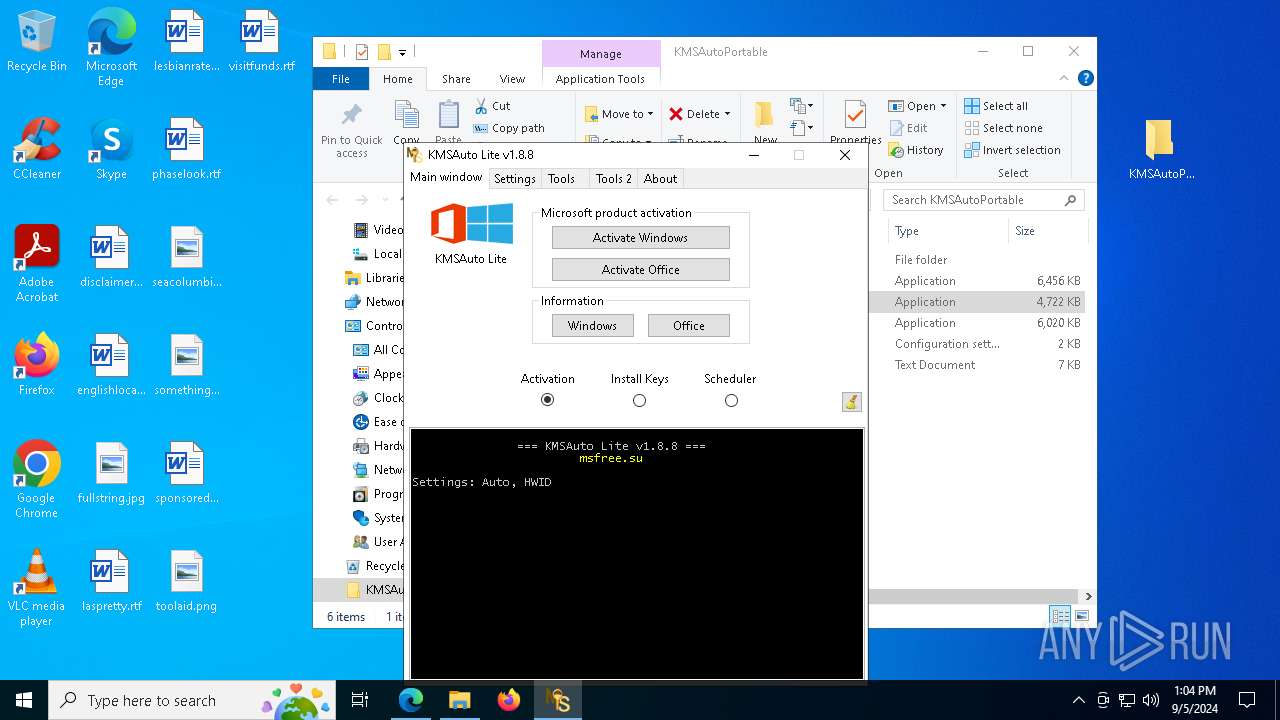Viewport: 1280px width, 720px height.
Task: Click the New folder icon
Action: pyautogui.click(x=765, y=115)
